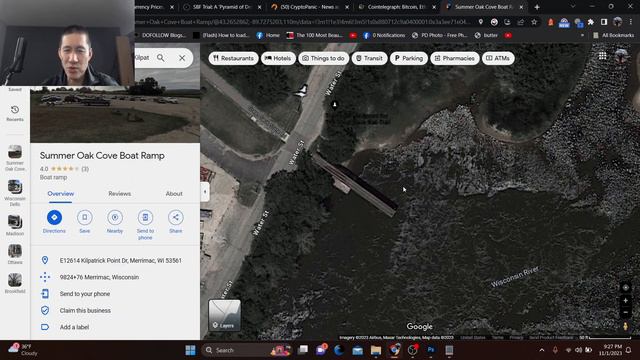Click the Street View pegman icon

coord(625,326)
